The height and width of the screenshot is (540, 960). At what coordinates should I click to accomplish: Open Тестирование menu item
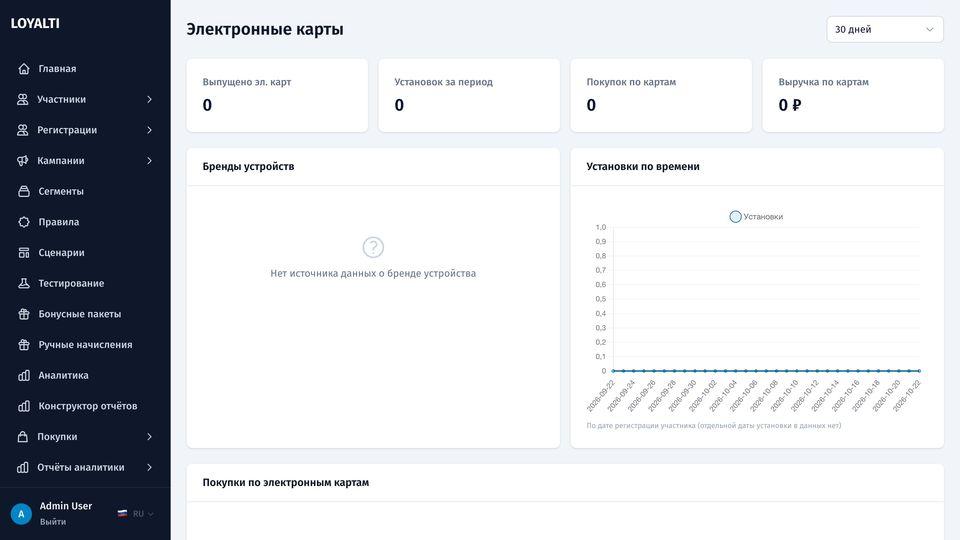coord(85,283)
